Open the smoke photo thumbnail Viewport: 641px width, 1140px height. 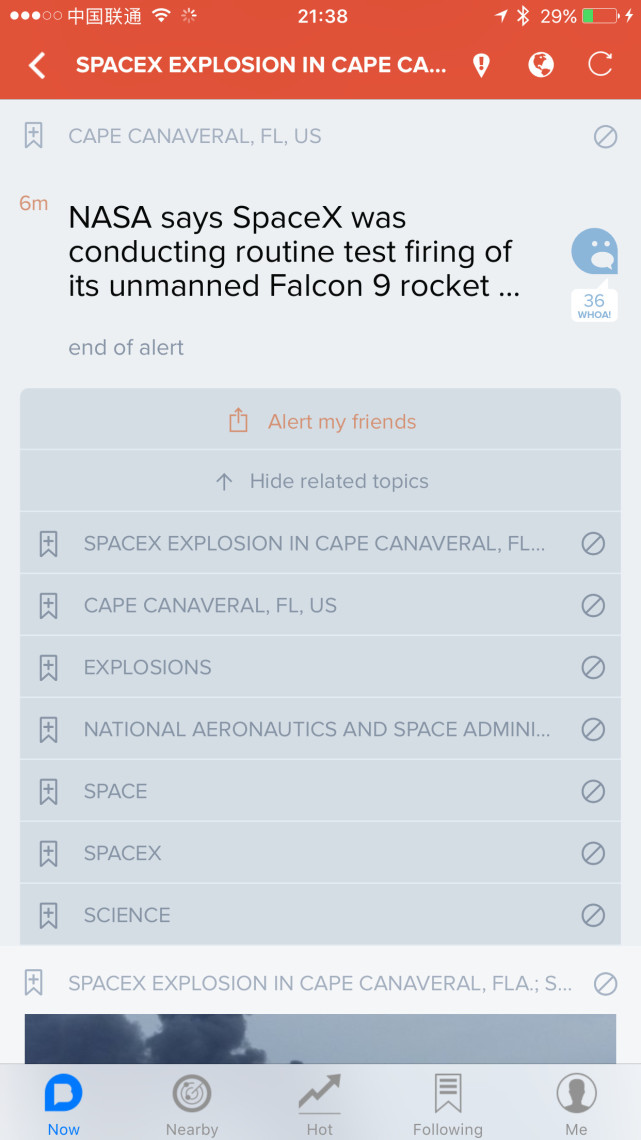coord(320,1038)
